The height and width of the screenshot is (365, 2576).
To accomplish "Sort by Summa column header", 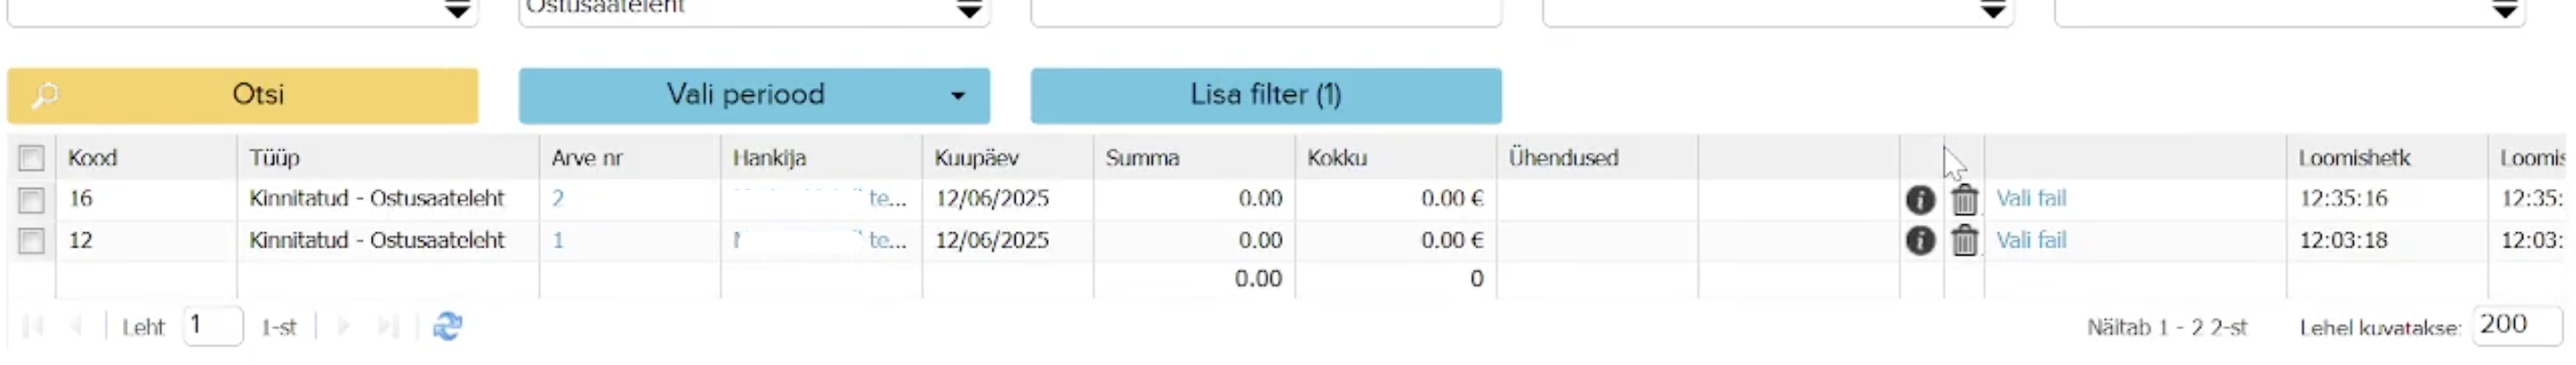I will (1142, 158).
